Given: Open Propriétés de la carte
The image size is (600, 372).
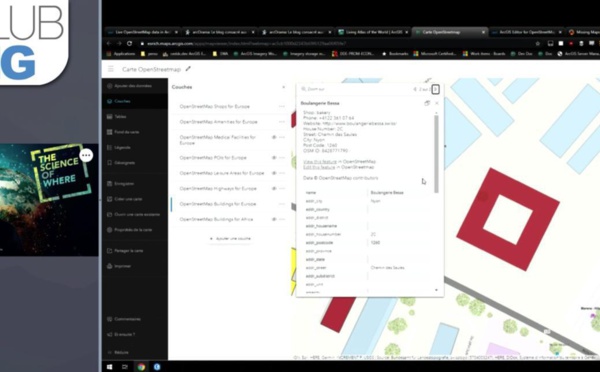Looking at the screenshot, I should [133, 230].
